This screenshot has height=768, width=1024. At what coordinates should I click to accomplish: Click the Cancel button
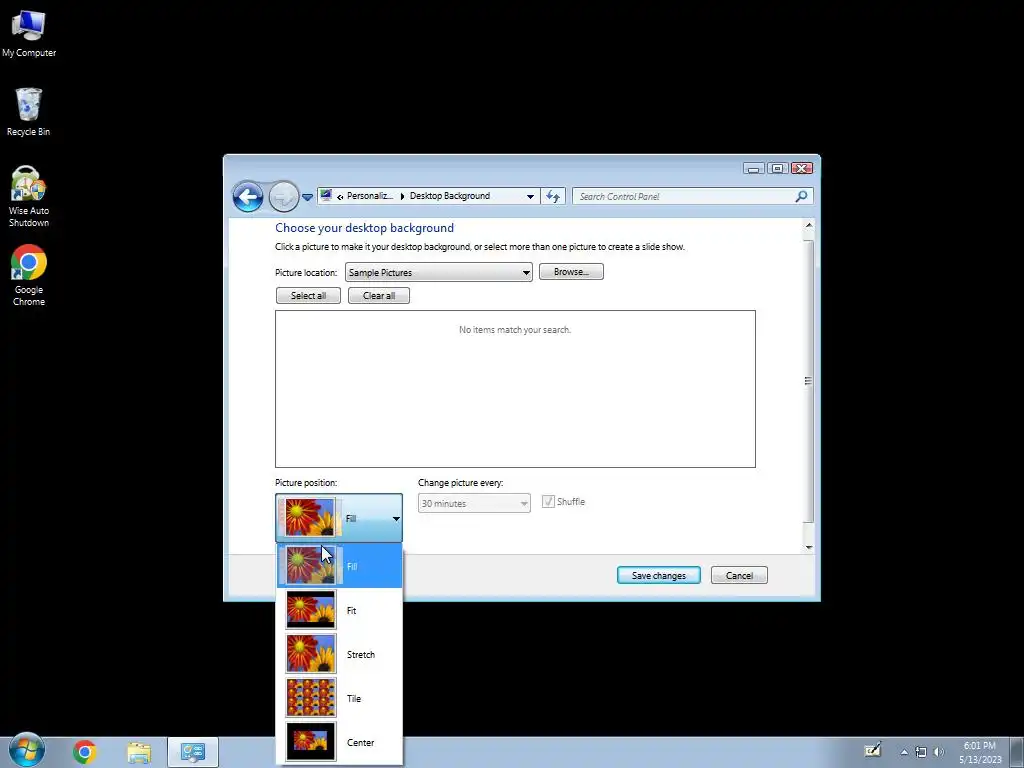pos(739,575)
